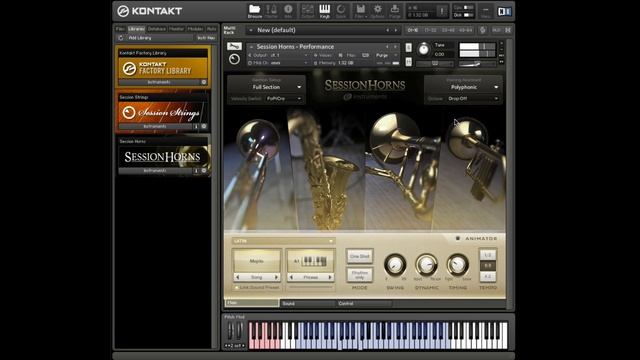Click the Instr Nav button
This screenshot has width=640, height=360.
click(206, 38)
